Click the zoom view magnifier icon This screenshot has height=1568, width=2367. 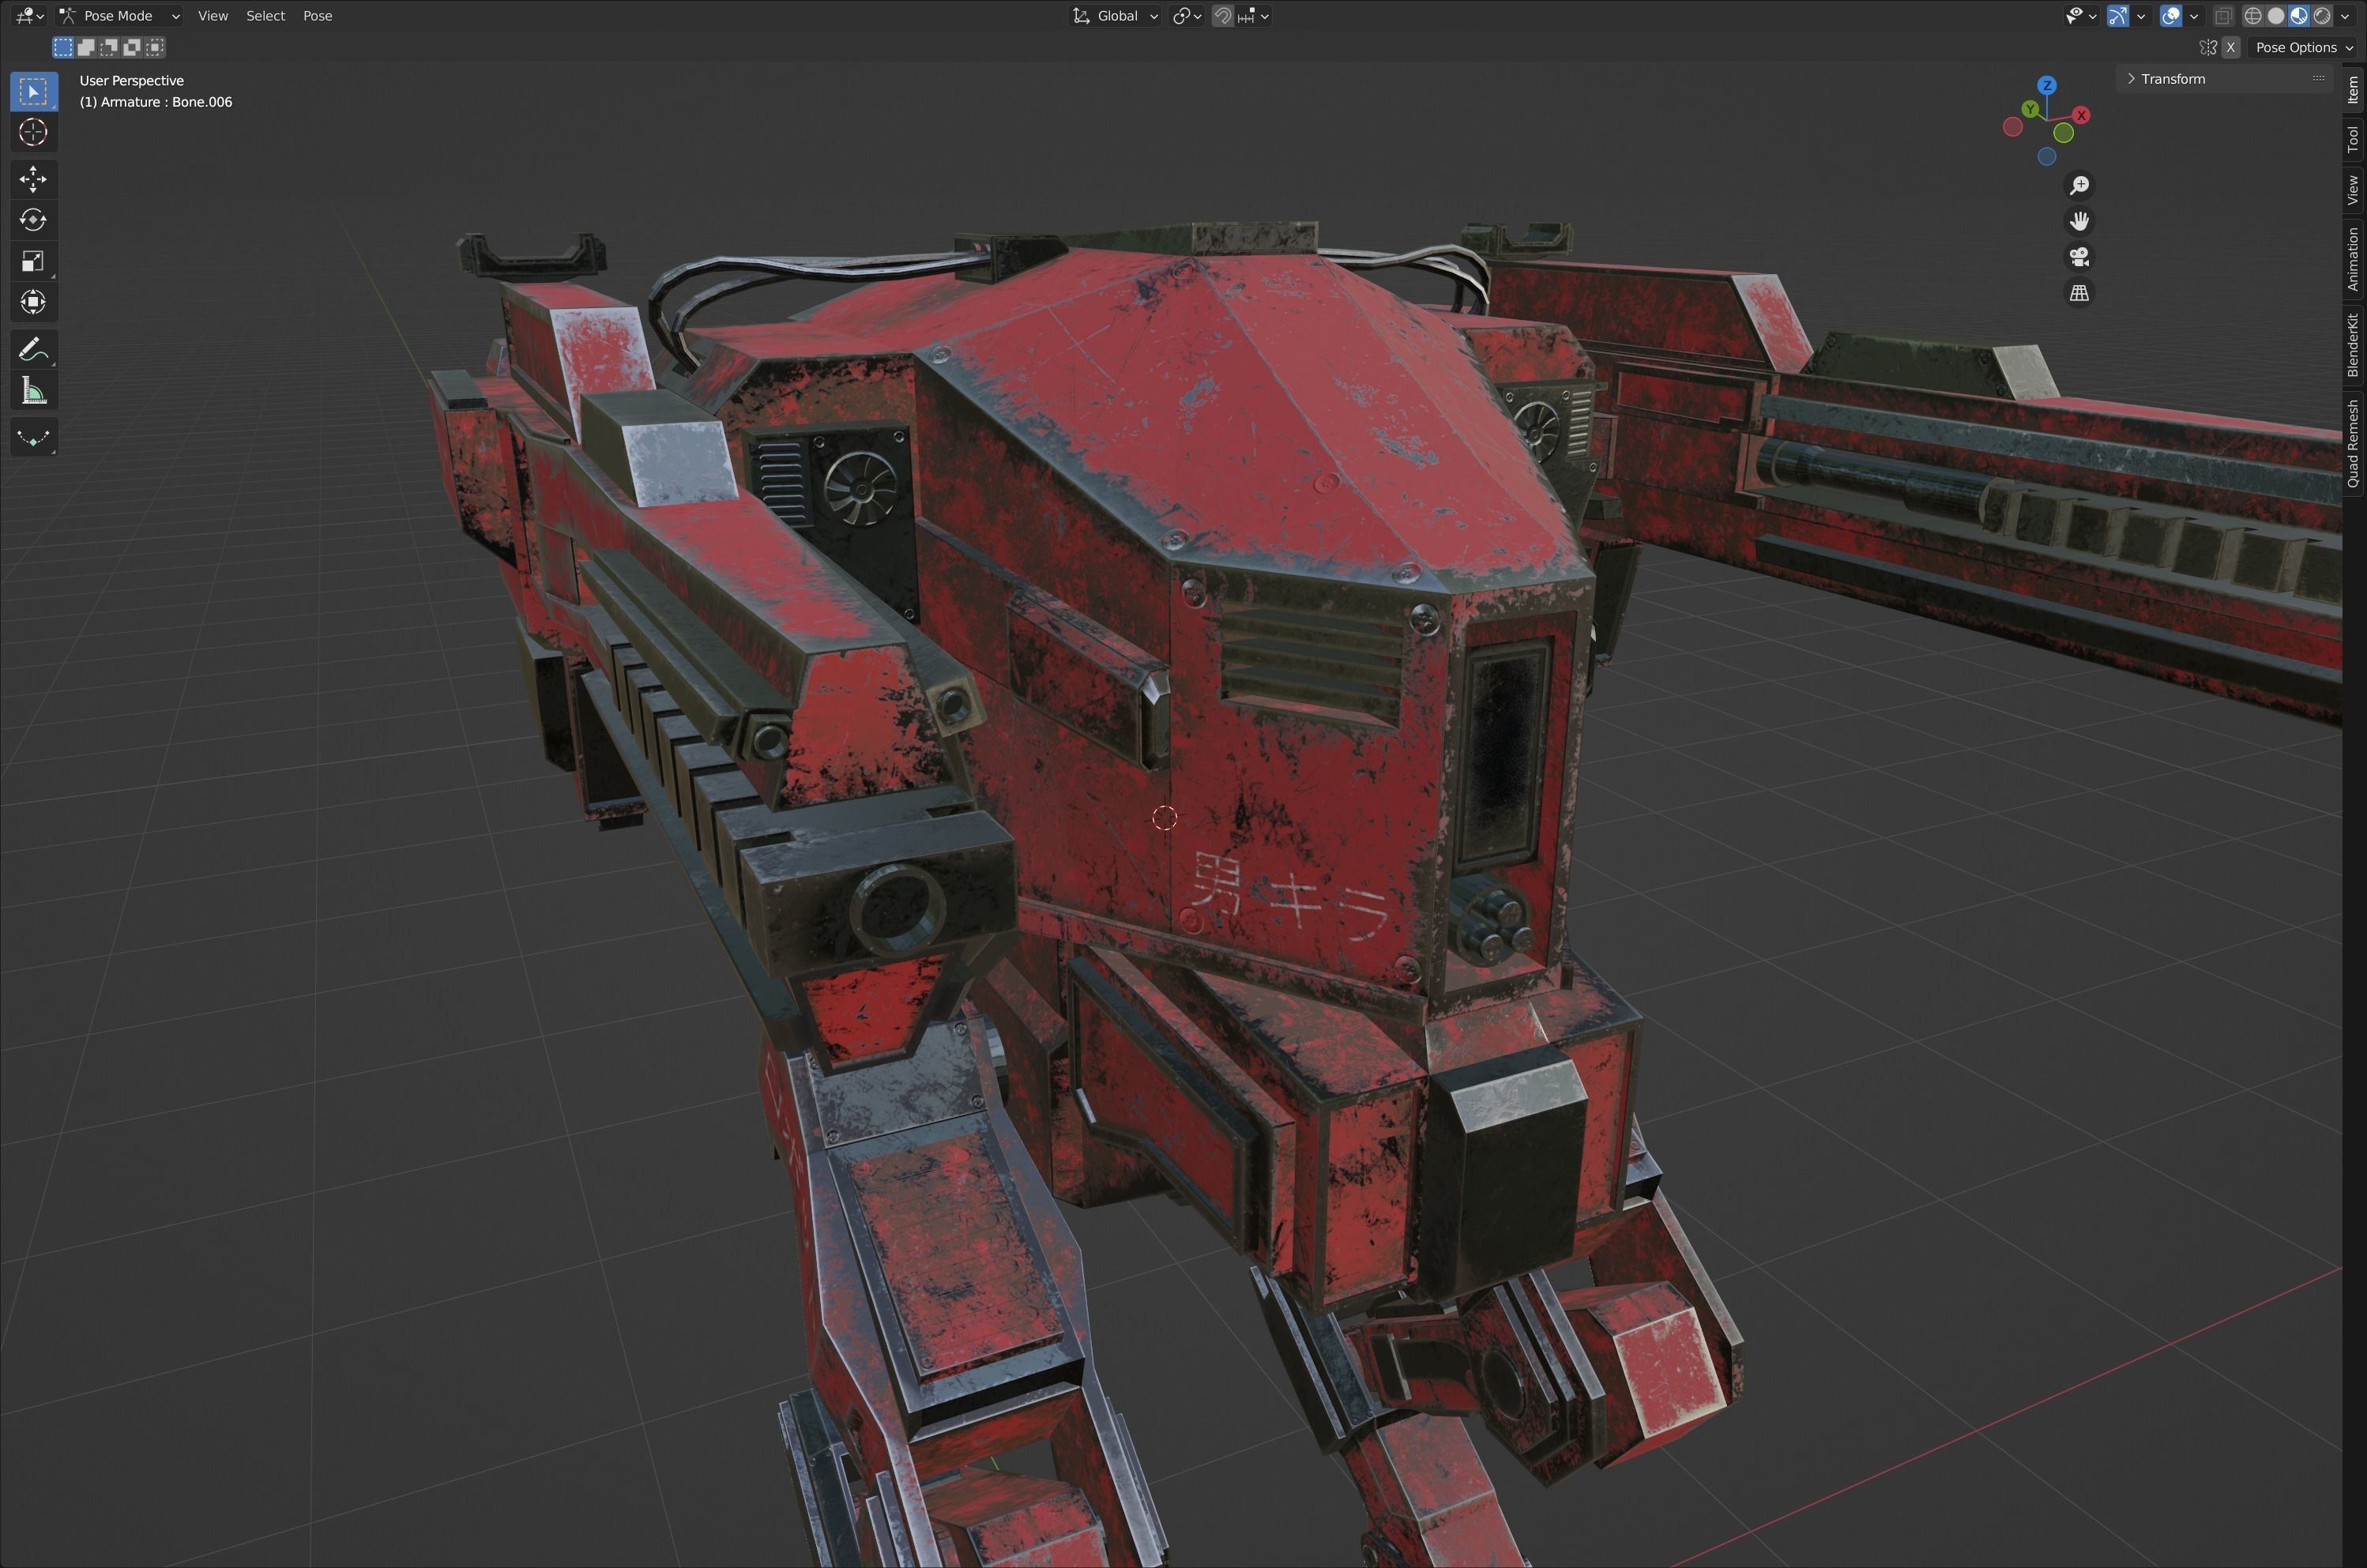coord(2079,185)
